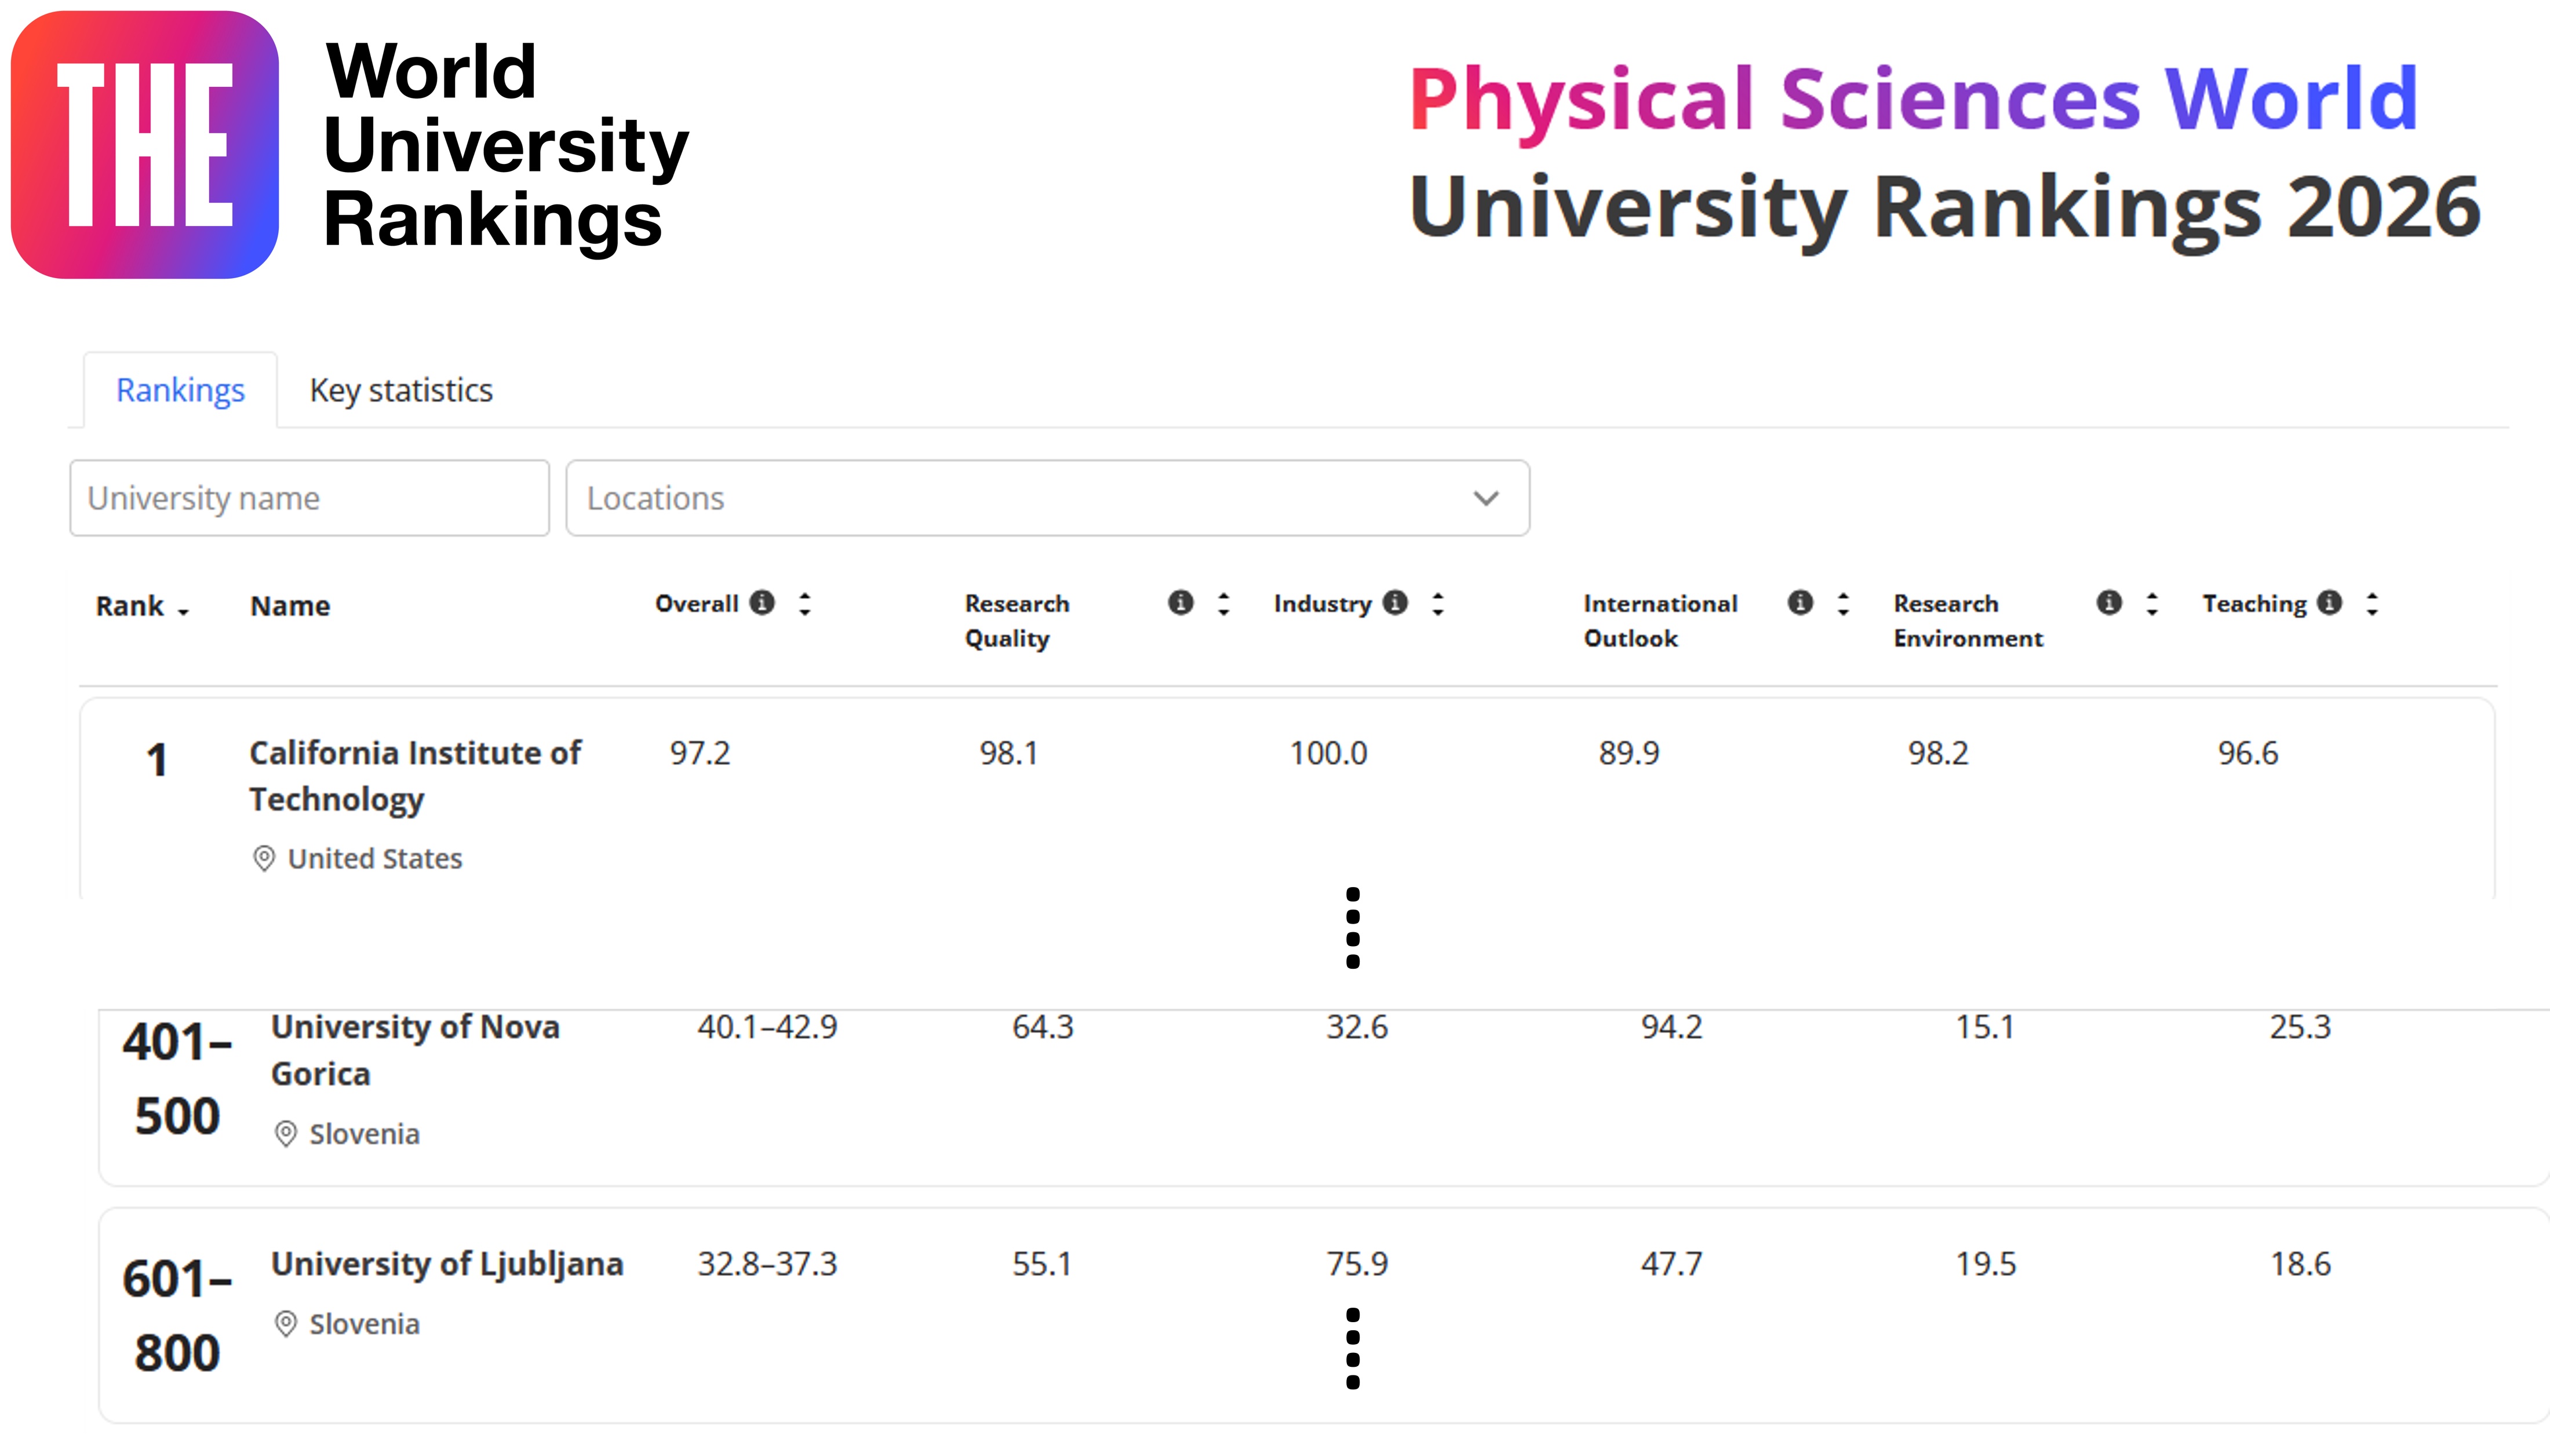2550x1456 pixels.
Task: Select the Rankings tab
Action: [180, 390]
